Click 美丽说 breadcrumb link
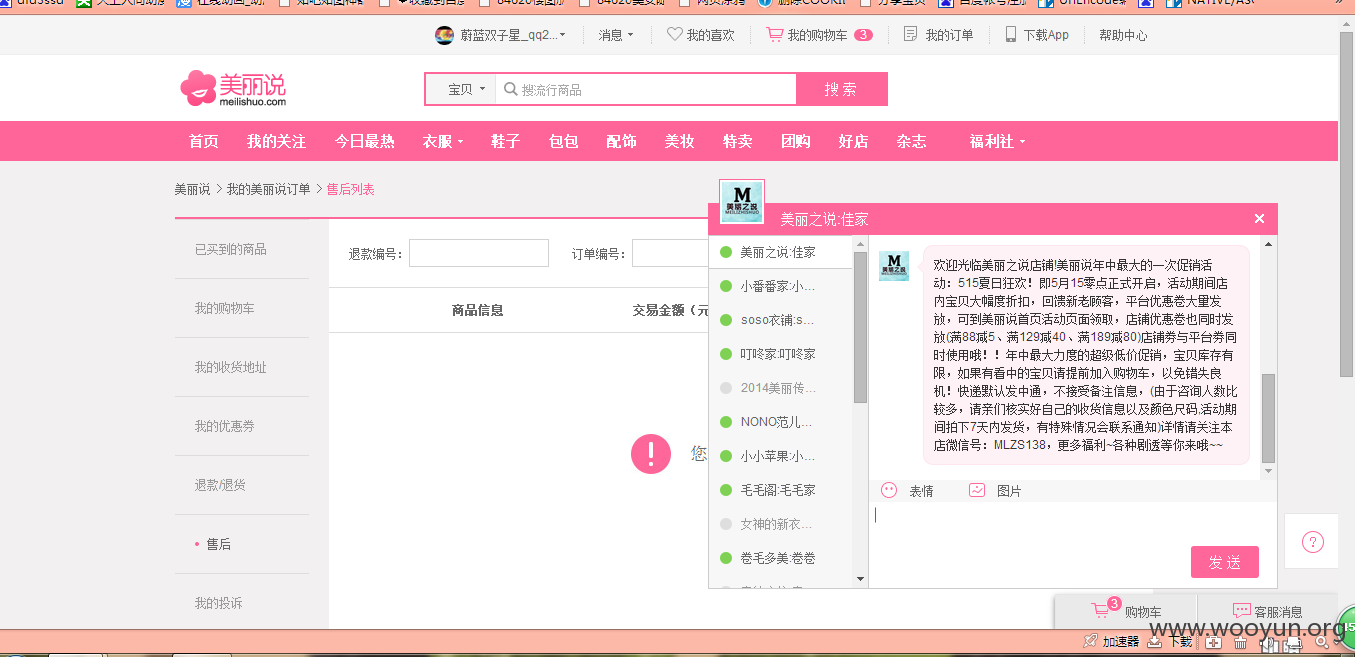Viewport: 1355px width, 657px height. 193,189
